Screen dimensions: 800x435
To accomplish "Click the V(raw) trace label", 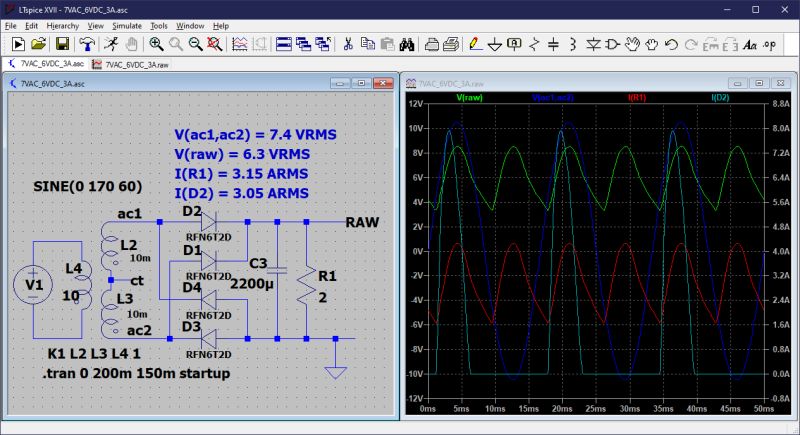I will tap(469, 97).
